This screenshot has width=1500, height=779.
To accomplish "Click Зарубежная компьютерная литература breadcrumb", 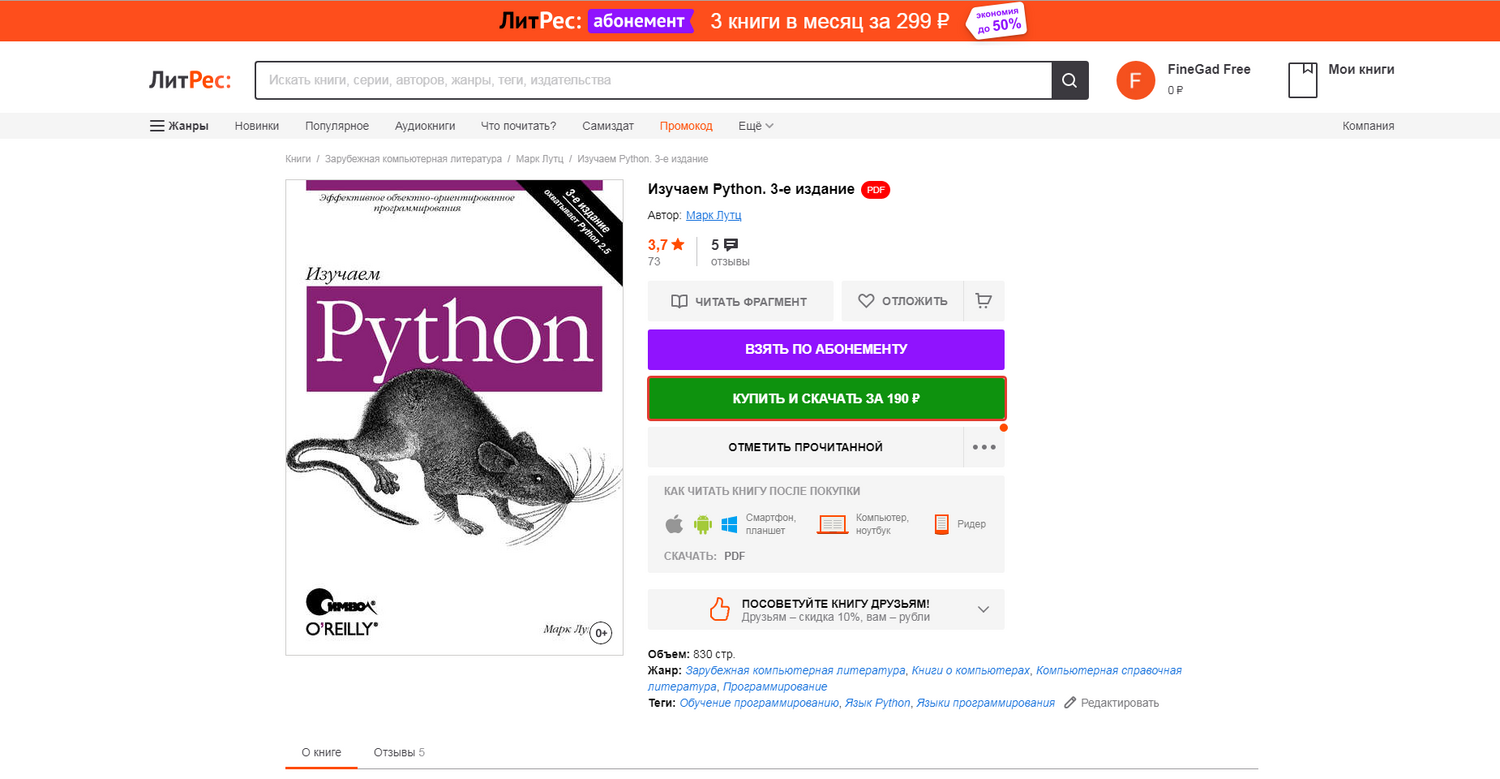I will click(x=414, y=159).
